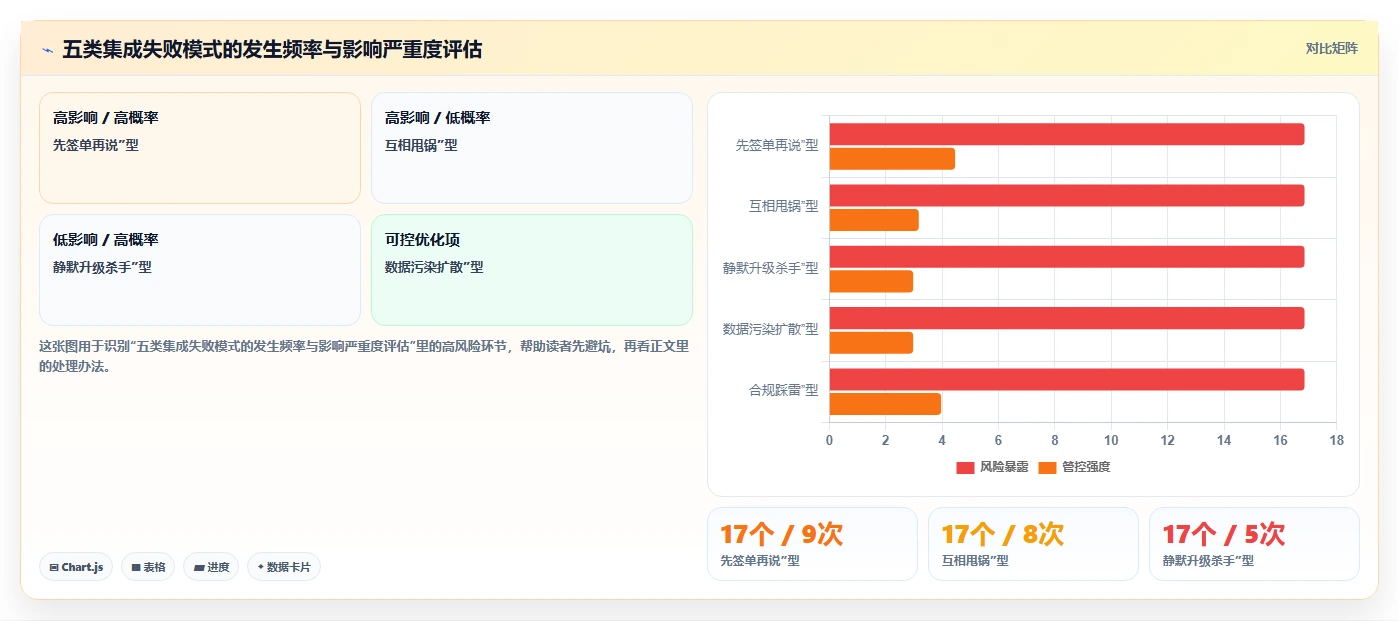
Task: Click the red bar for 互相甩锅"型
Action: (x=1066, y=195)
